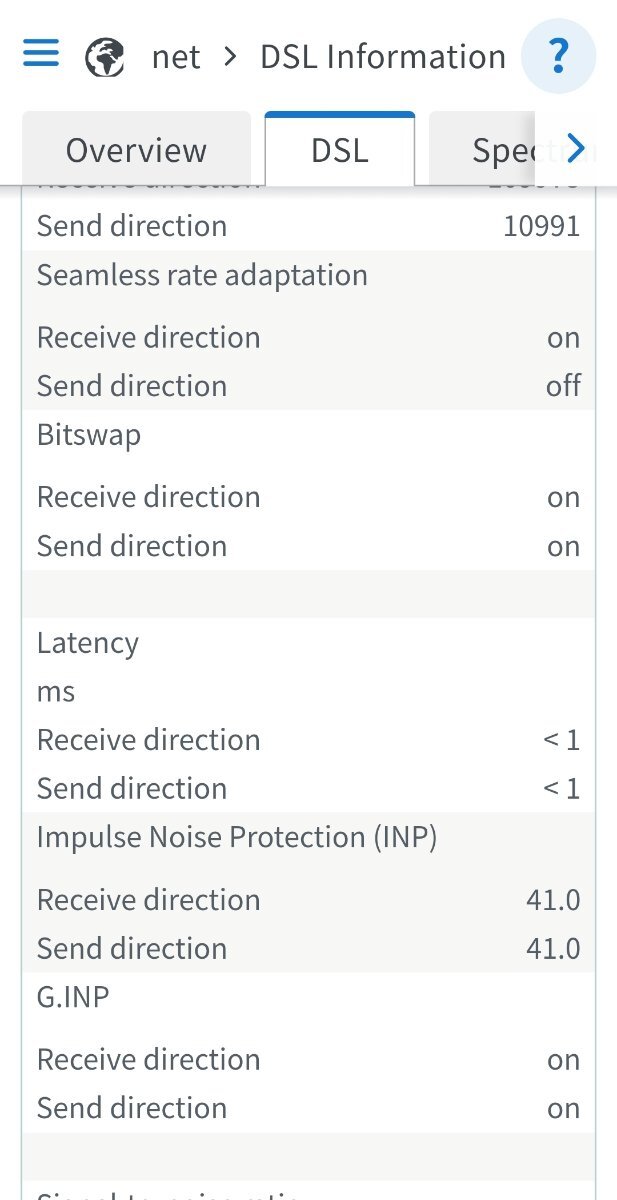The width and height of the screenshot is (617, 1200).
Task: Click Send direction value 10991
Action: (541, 226)
